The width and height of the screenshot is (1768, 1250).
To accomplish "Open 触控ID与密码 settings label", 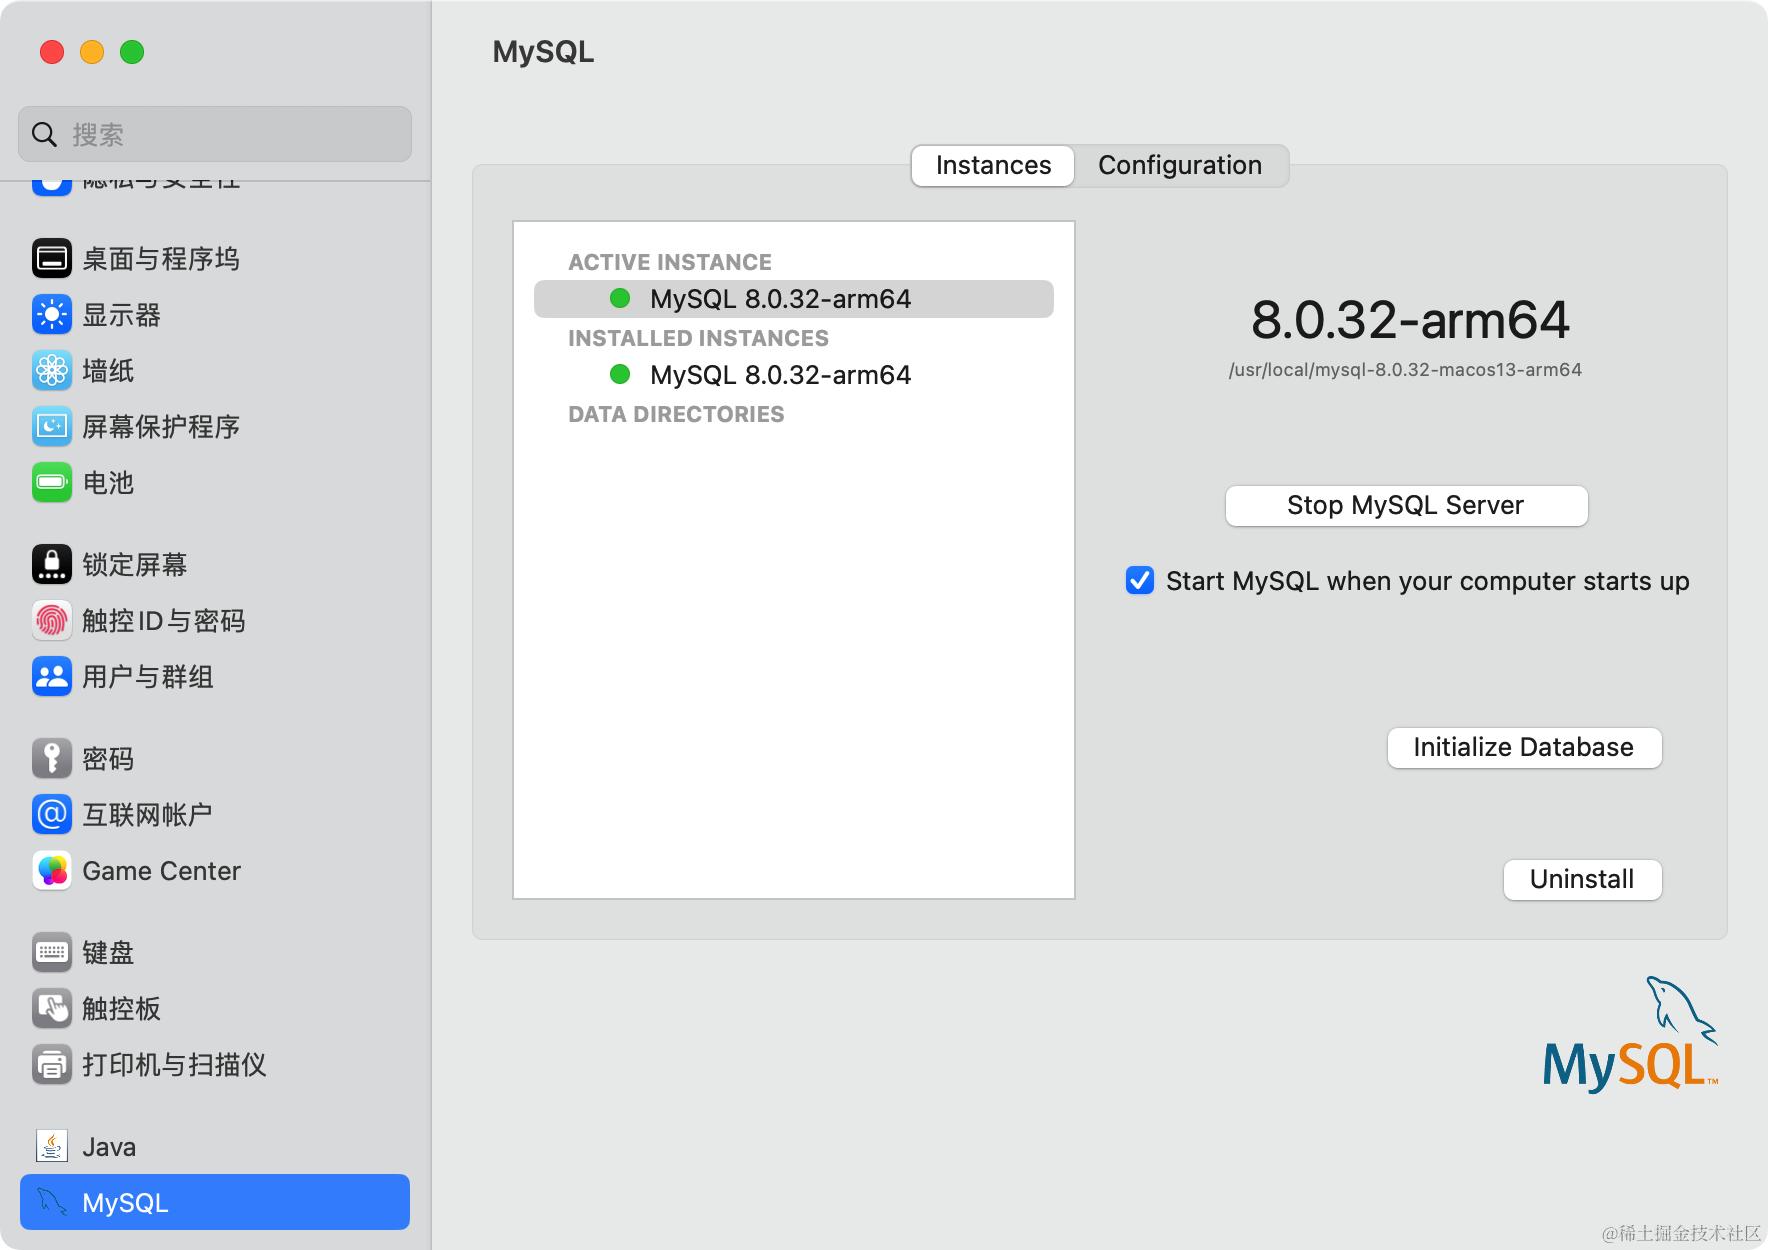I will [x=164, y=621].
